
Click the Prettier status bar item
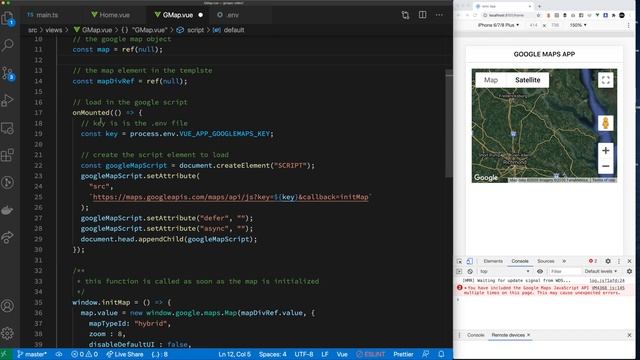click(x=403, y=354)
